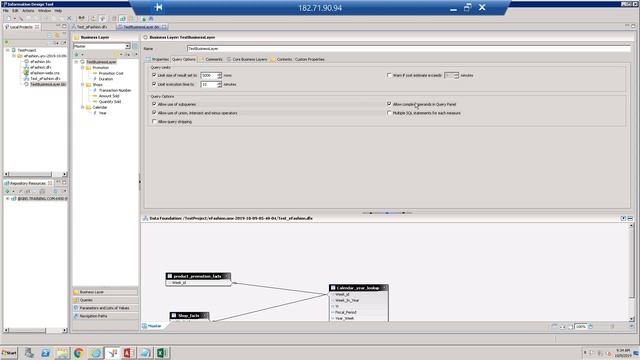Click the Delete (X) toolbar icon
Viewport: 640px width, 360px height.
69,18
